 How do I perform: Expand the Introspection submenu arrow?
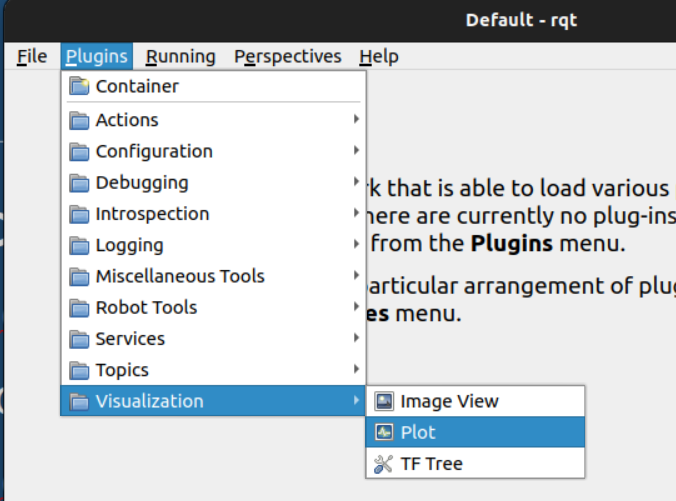click(356, 214)
